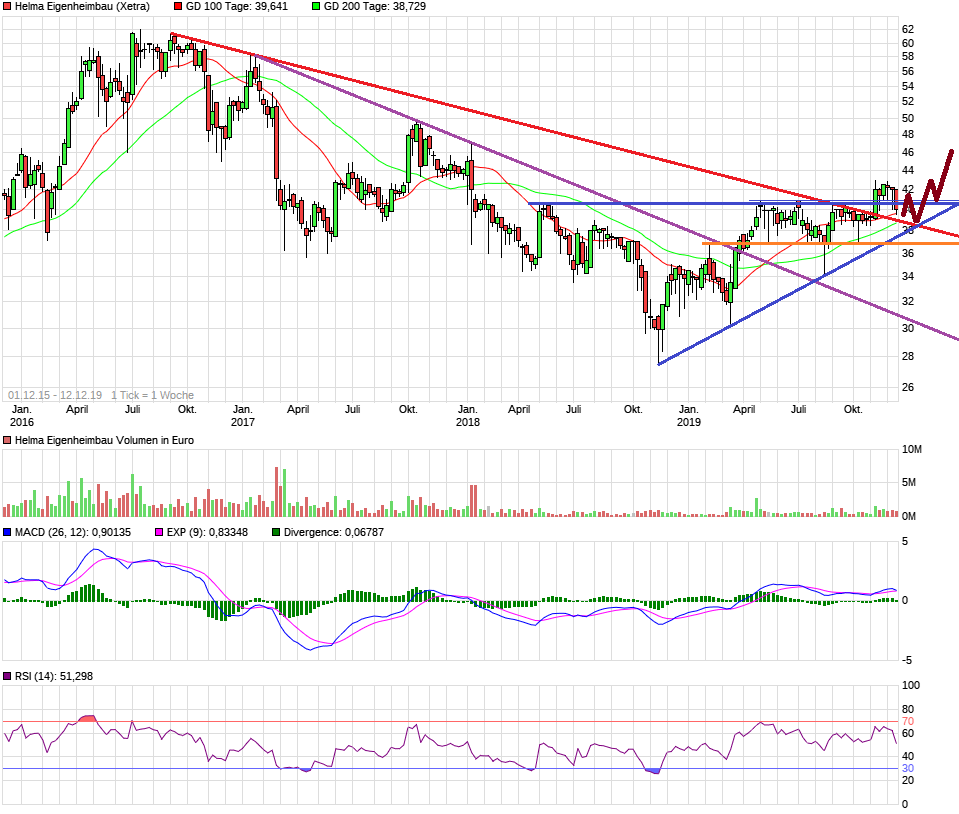Viewport: 959px width, 814px height.
Task: Click the green GD 200 Tage legend swatch
Action: [x=316, y=7]
